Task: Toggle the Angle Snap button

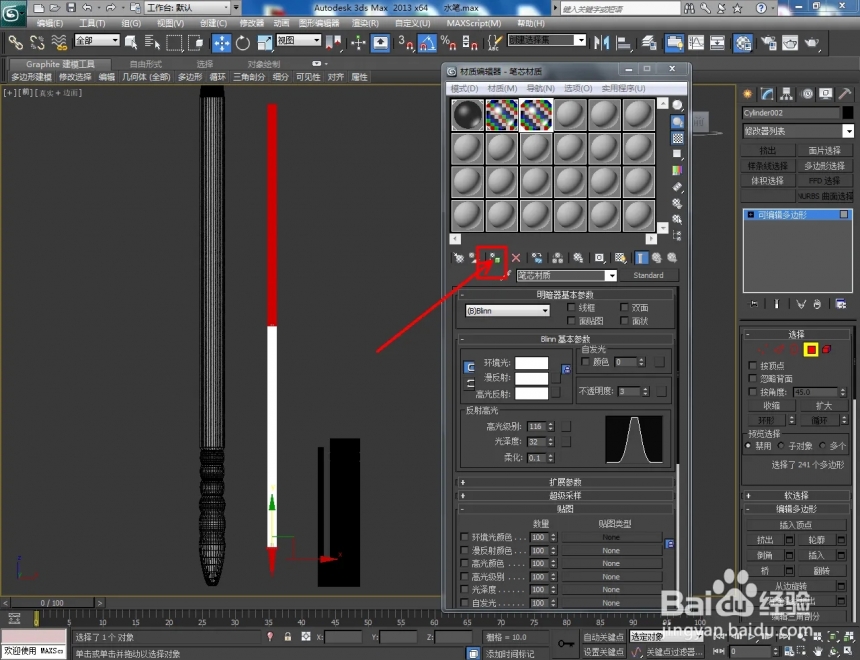Action: 427,43
